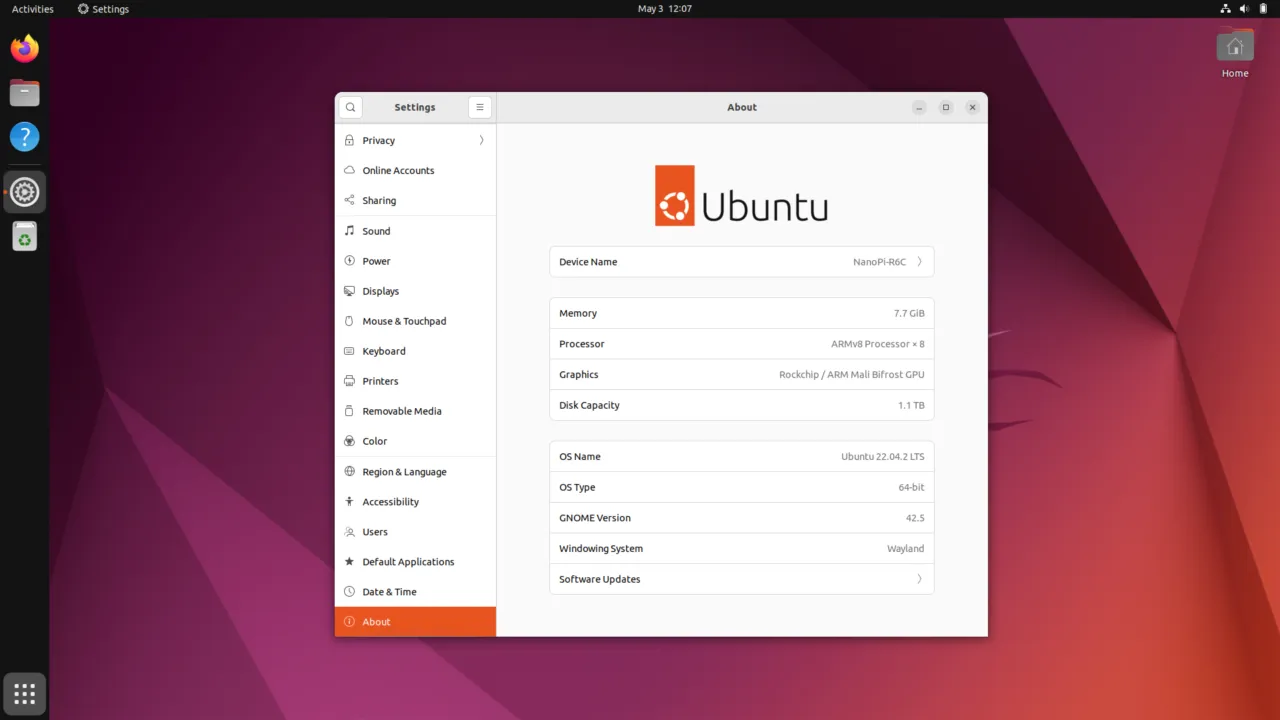Click the Show Applications grid icon

coord(25,693)
